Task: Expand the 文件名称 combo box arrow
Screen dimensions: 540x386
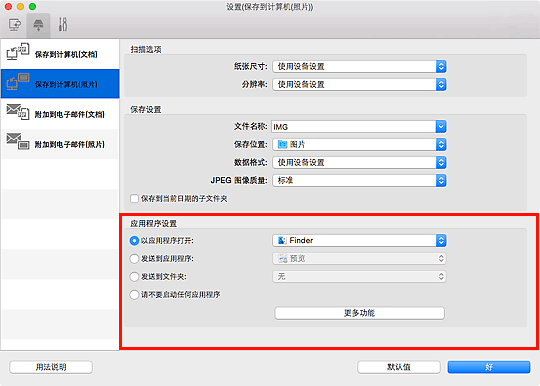Action: click(x=441, y=127)
